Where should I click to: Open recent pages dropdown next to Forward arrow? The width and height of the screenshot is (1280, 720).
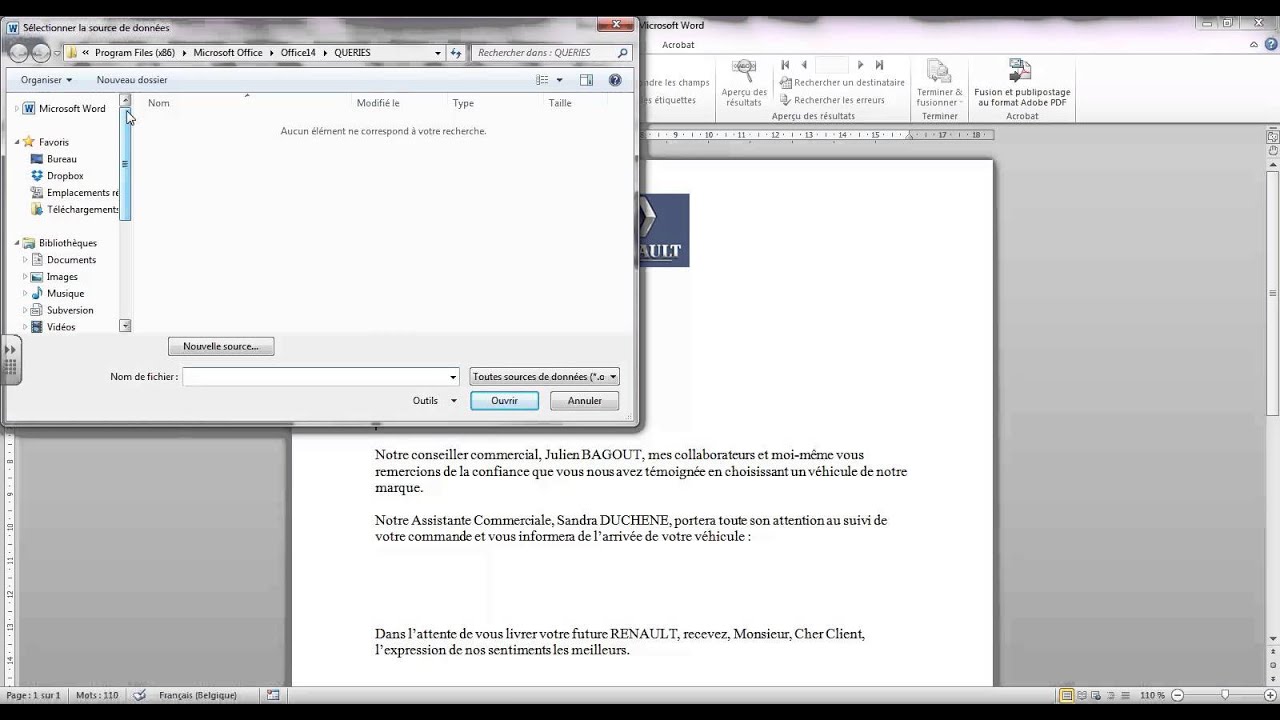point(58,53)
